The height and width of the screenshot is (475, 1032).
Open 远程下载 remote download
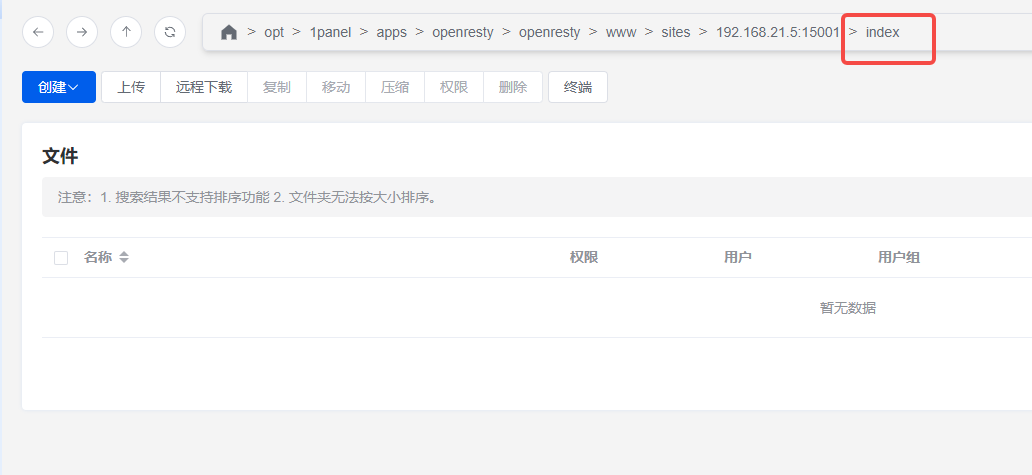(204, 87)
